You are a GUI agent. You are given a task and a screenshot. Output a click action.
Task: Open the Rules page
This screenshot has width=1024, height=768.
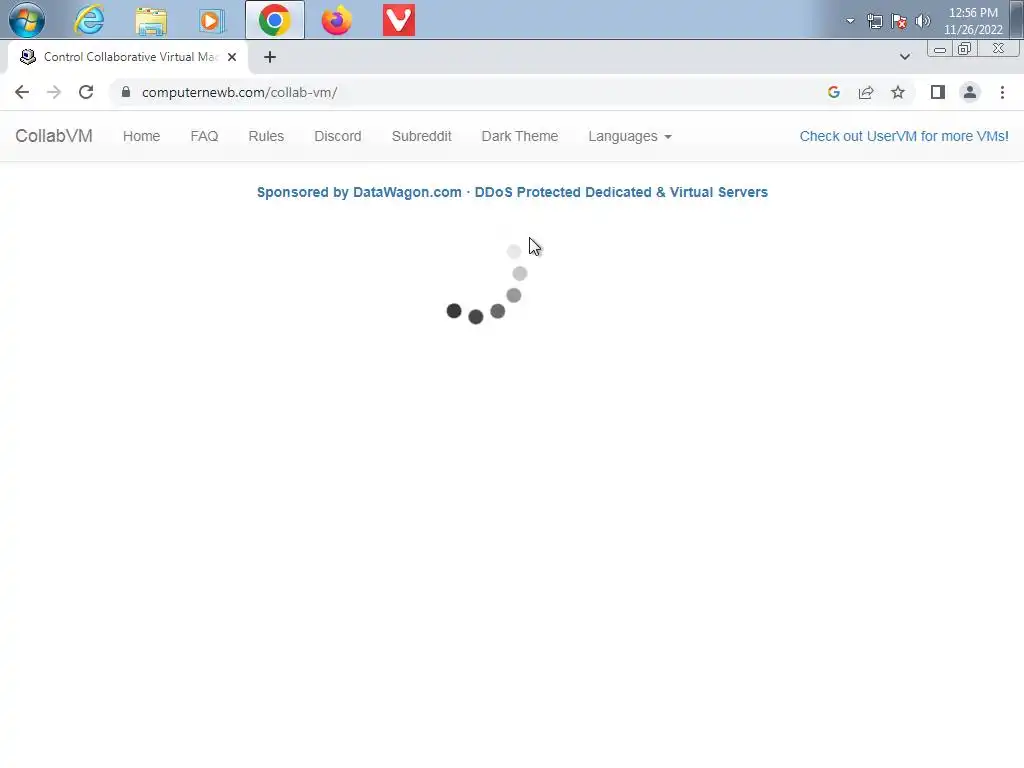click(x=266, y=136)
